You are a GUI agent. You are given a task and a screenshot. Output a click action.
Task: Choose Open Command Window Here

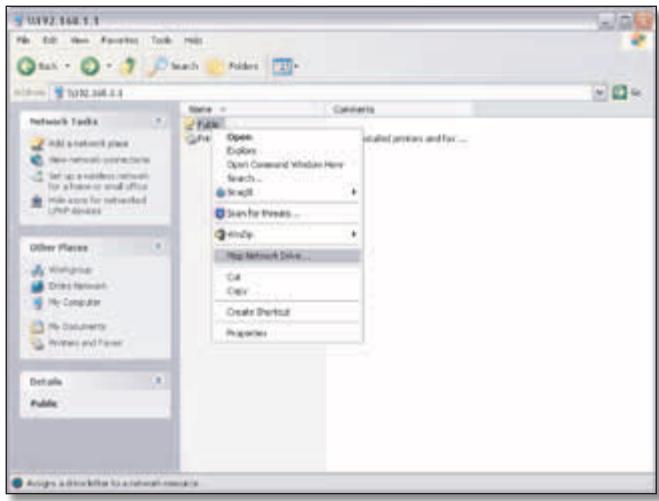pos(287,164)
